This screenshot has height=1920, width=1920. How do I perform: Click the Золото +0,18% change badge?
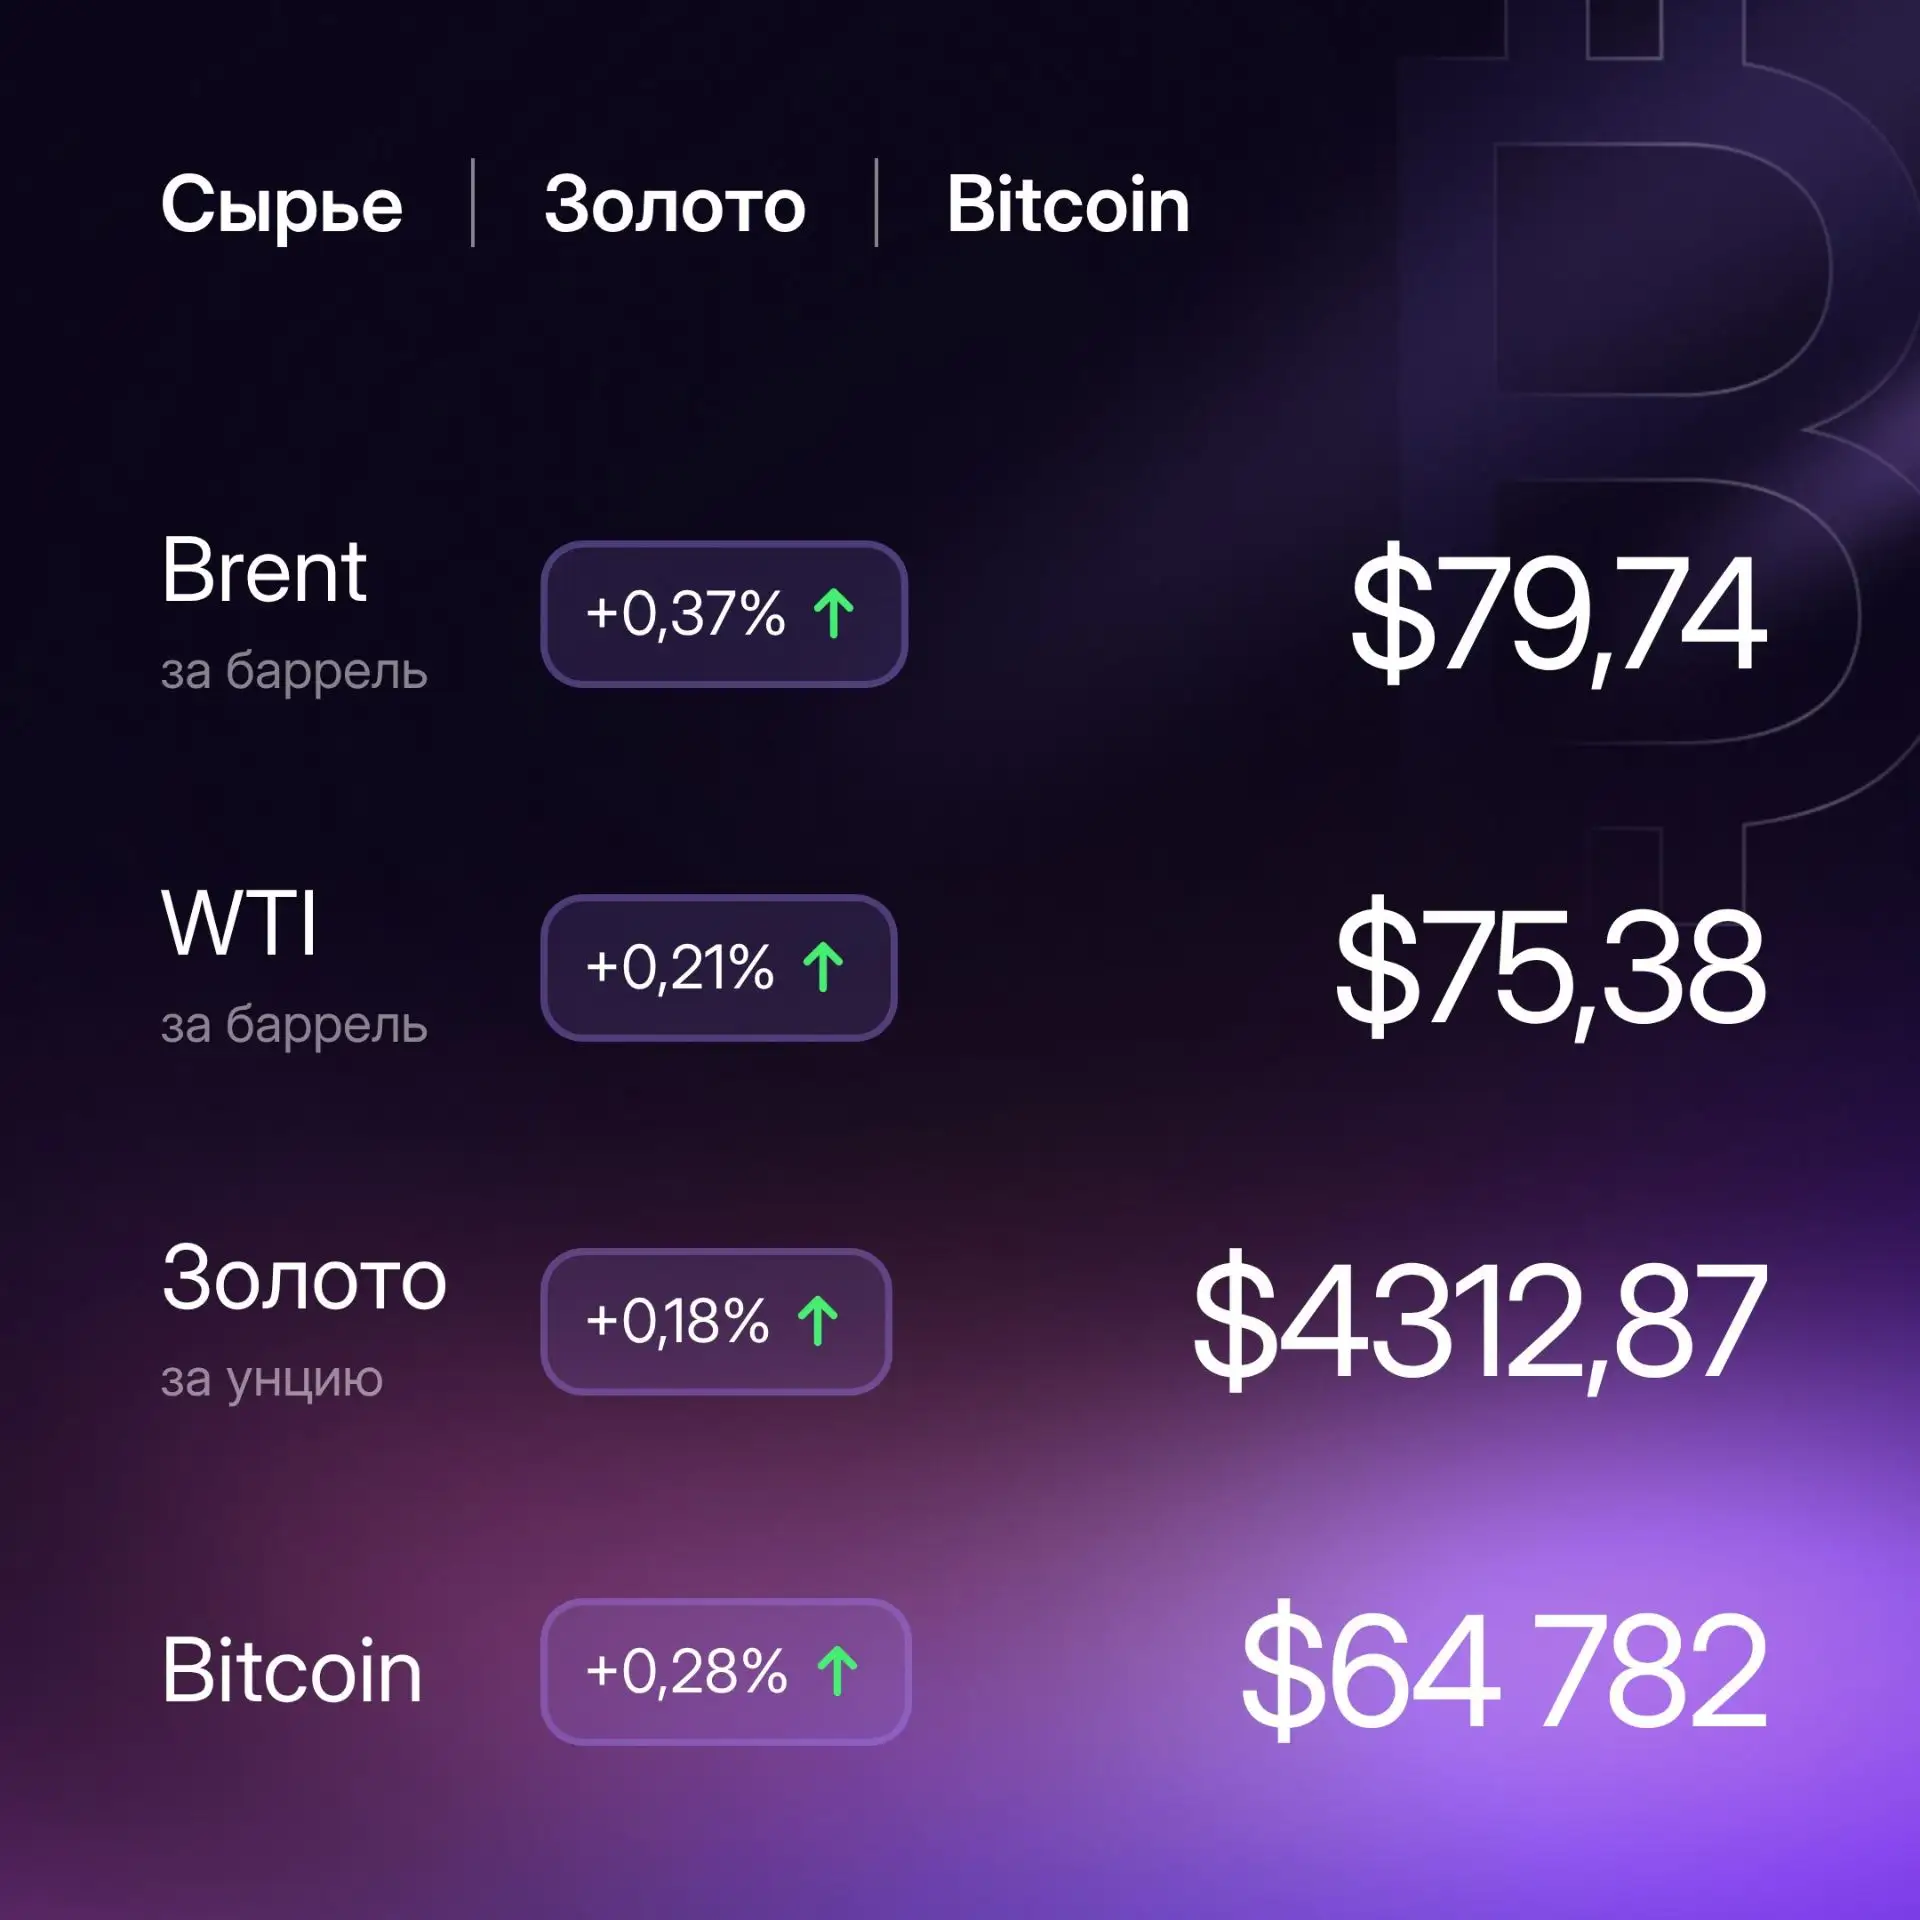716,1321
